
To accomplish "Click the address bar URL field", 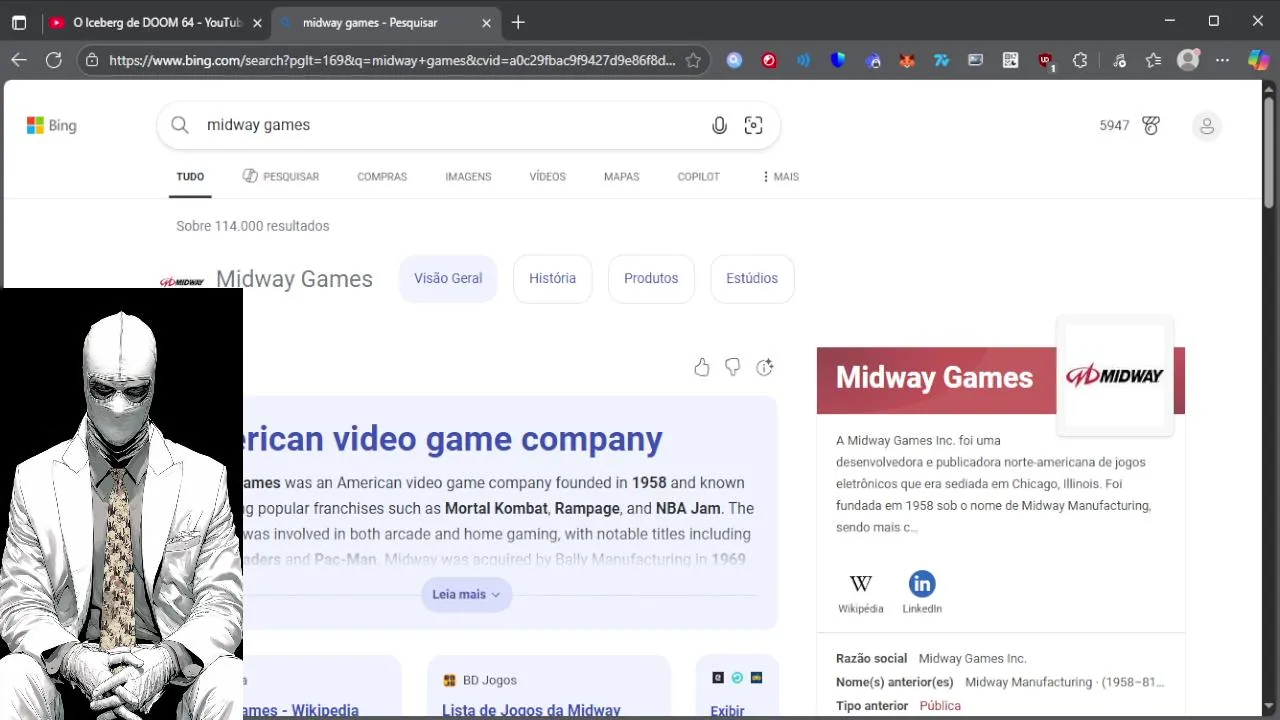I will pos(392,60).
